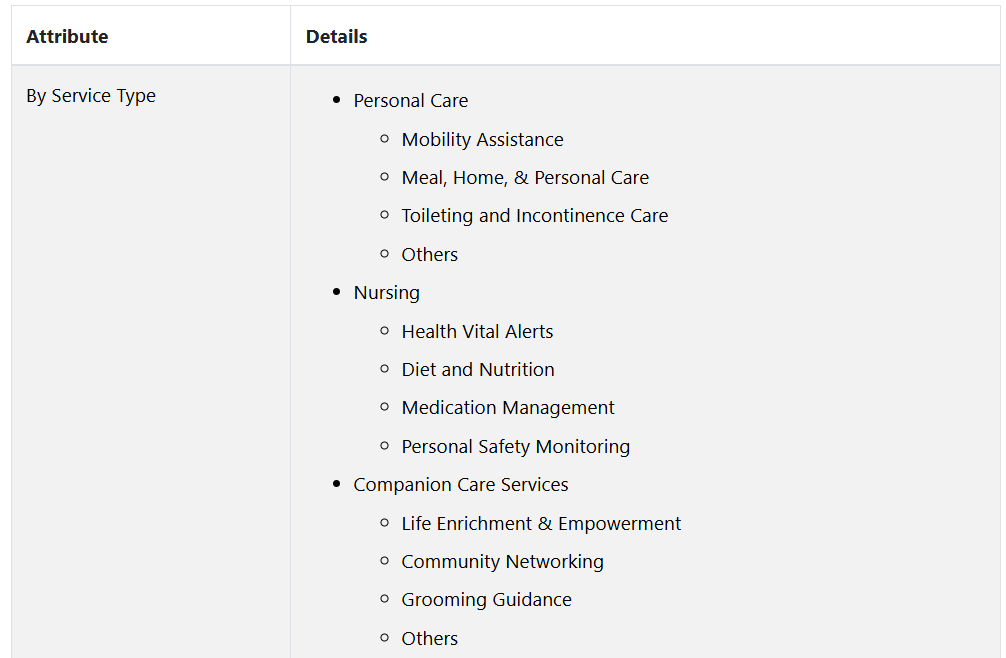Click the By Service Type cell
The width and height of the screenshot is (1006, 658).
pos(91,96)
